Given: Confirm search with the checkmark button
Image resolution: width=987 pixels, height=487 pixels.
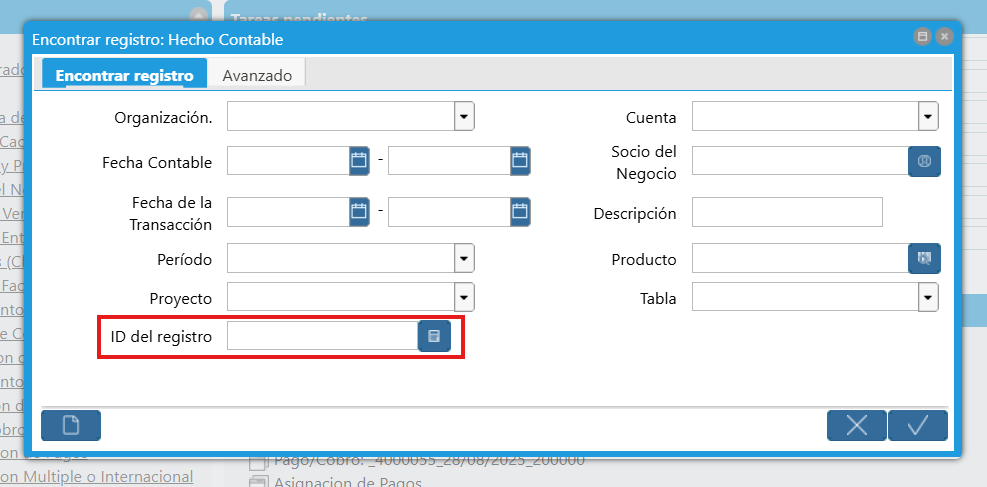Looking at the screenshot, I should pyautogui.click(x=917, y=425).
